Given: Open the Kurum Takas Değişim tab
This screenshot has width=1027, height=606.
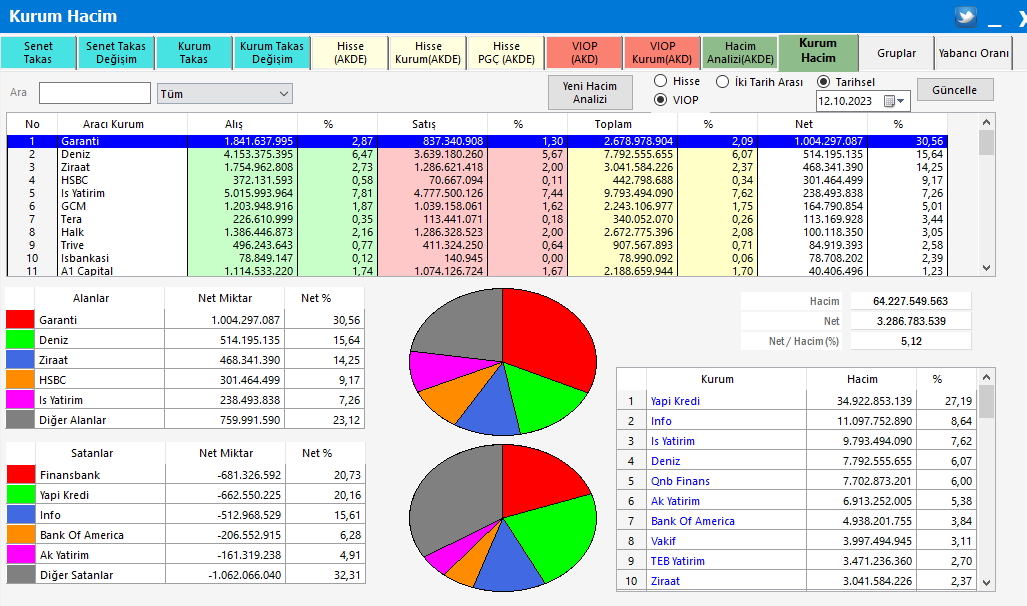Looking at the screenshot, I should click(272, 52).
